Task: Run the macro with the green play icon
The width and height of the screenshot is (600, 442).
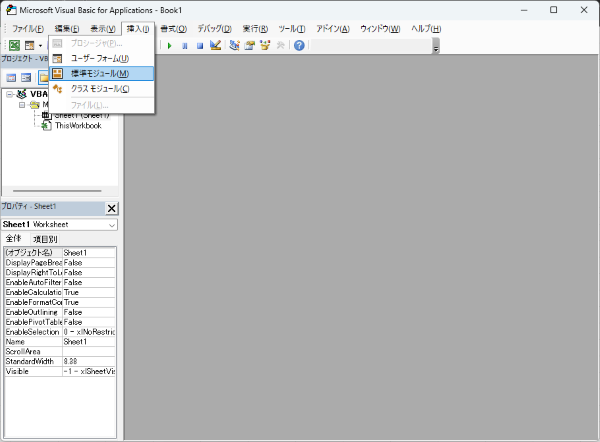Action: 170,46
